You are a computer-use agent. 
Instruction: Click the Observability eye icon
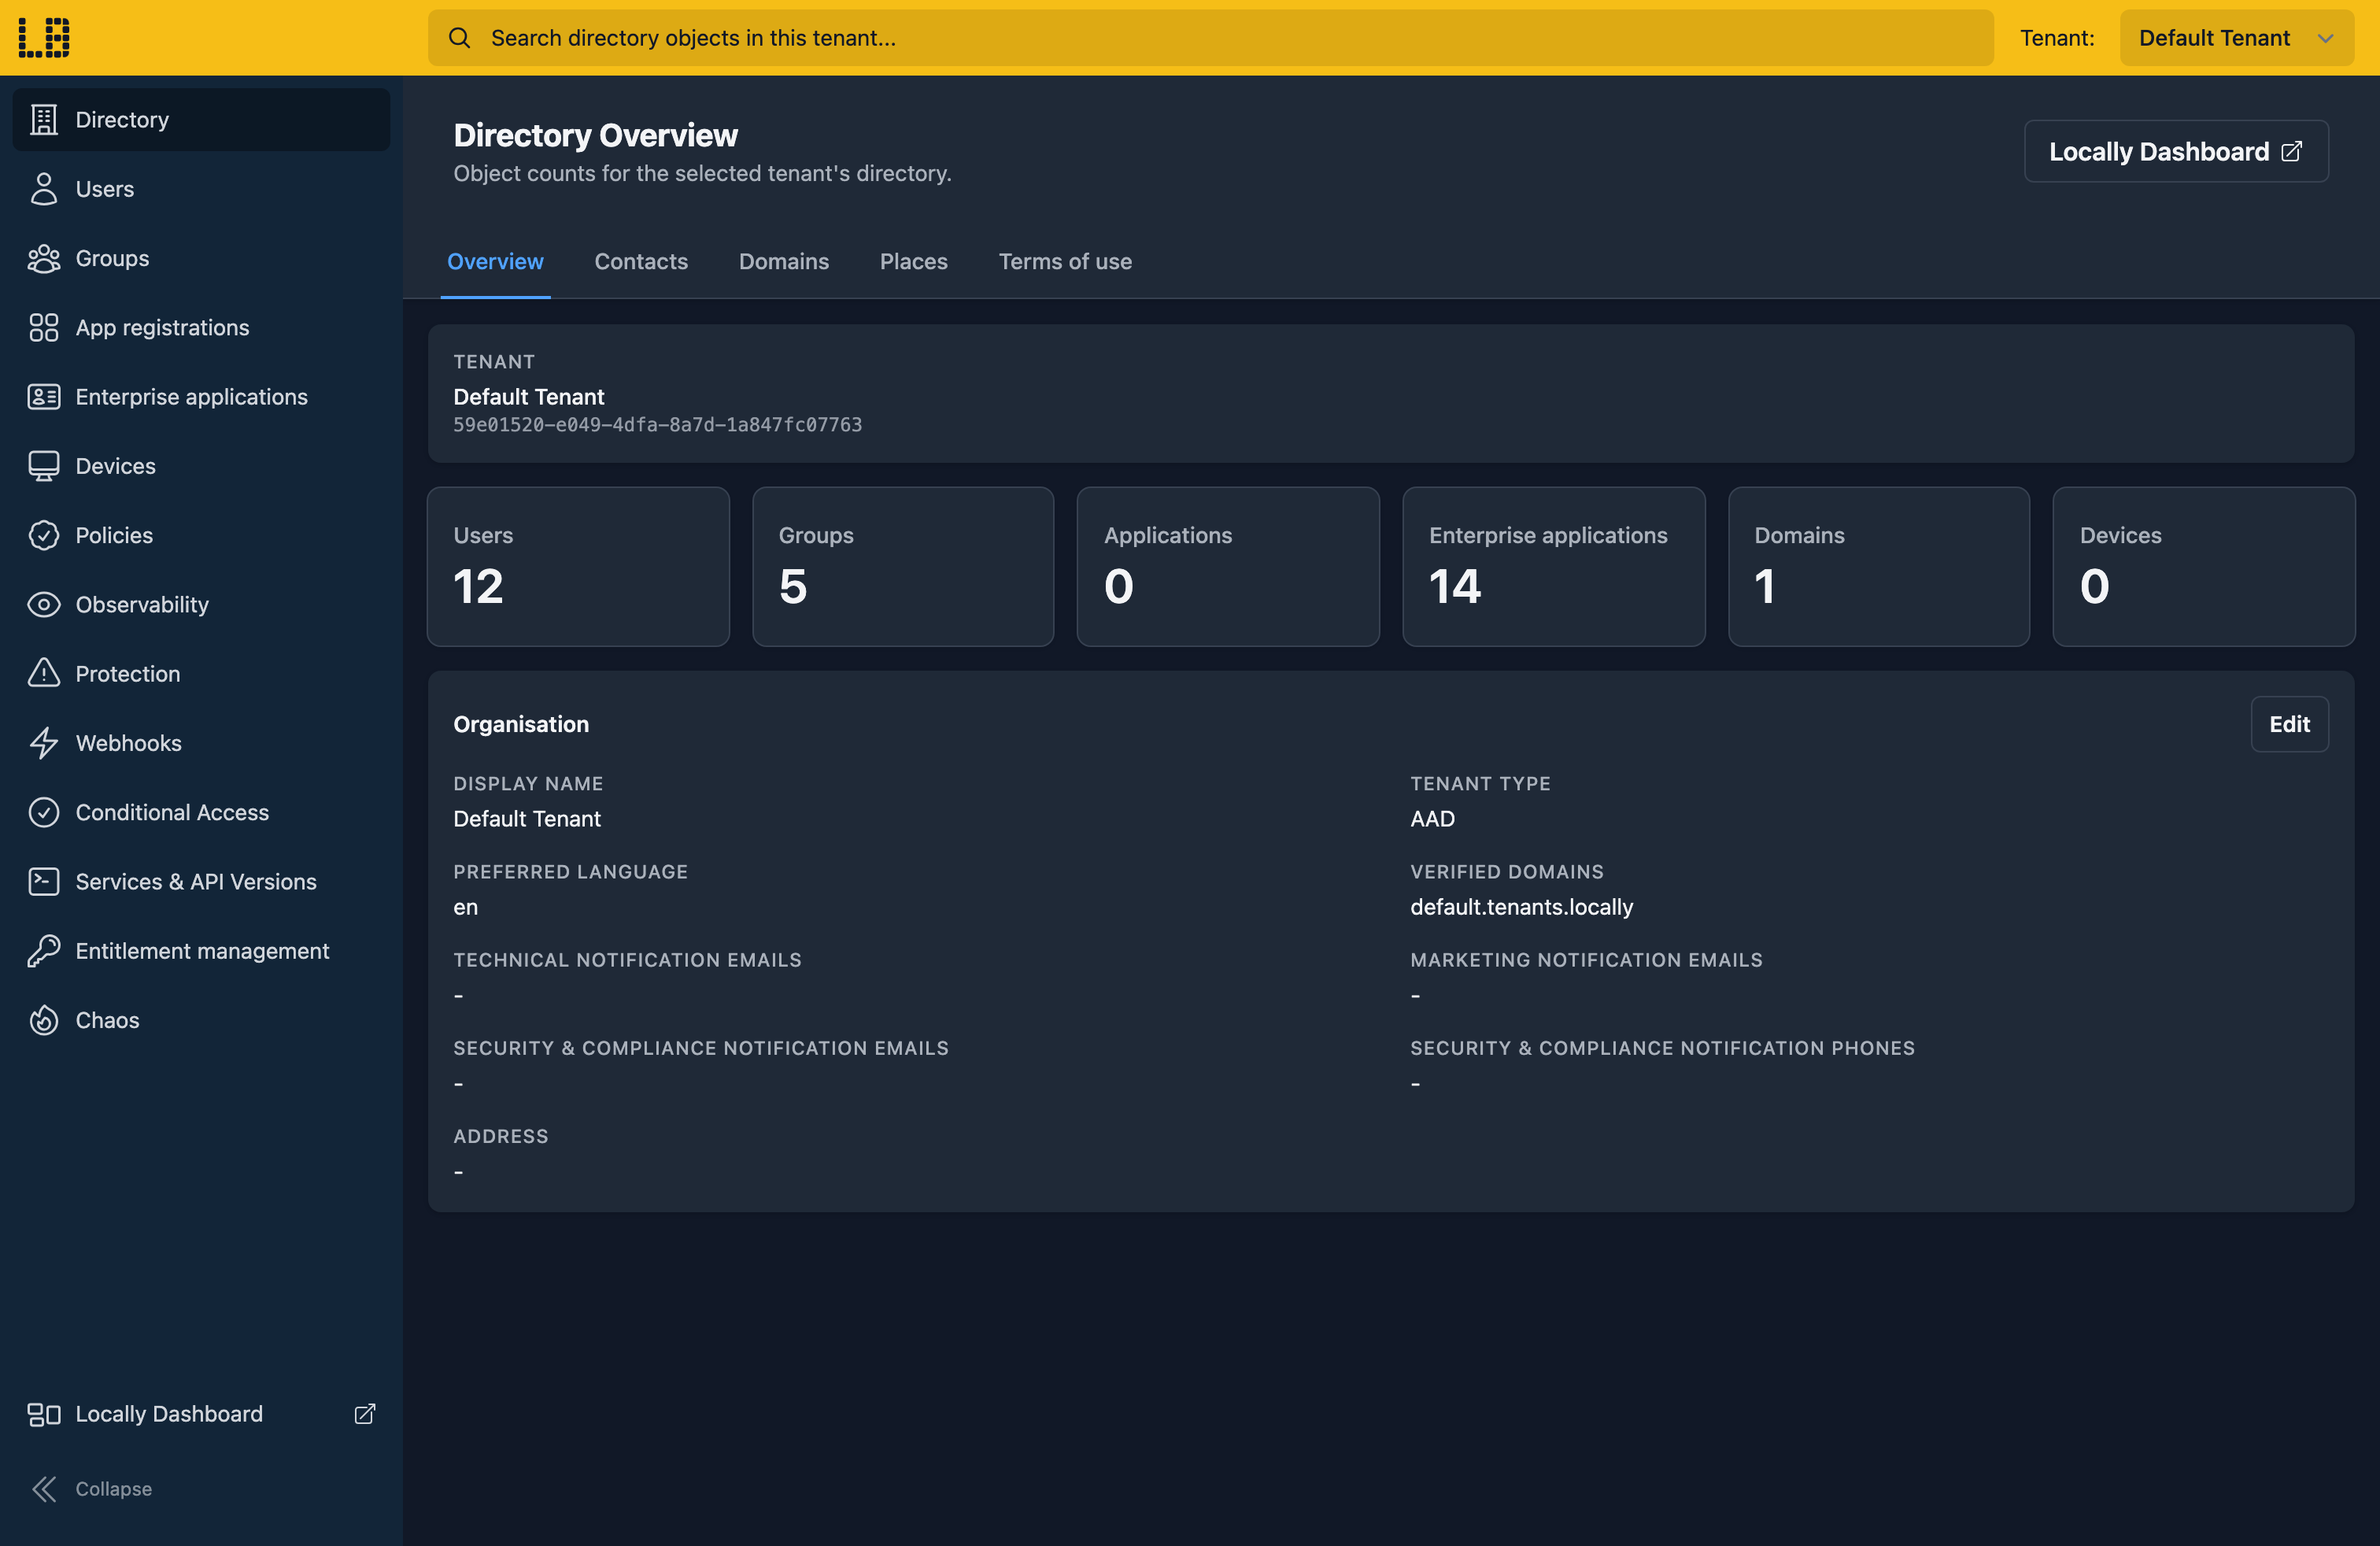[x=44, y=605]
